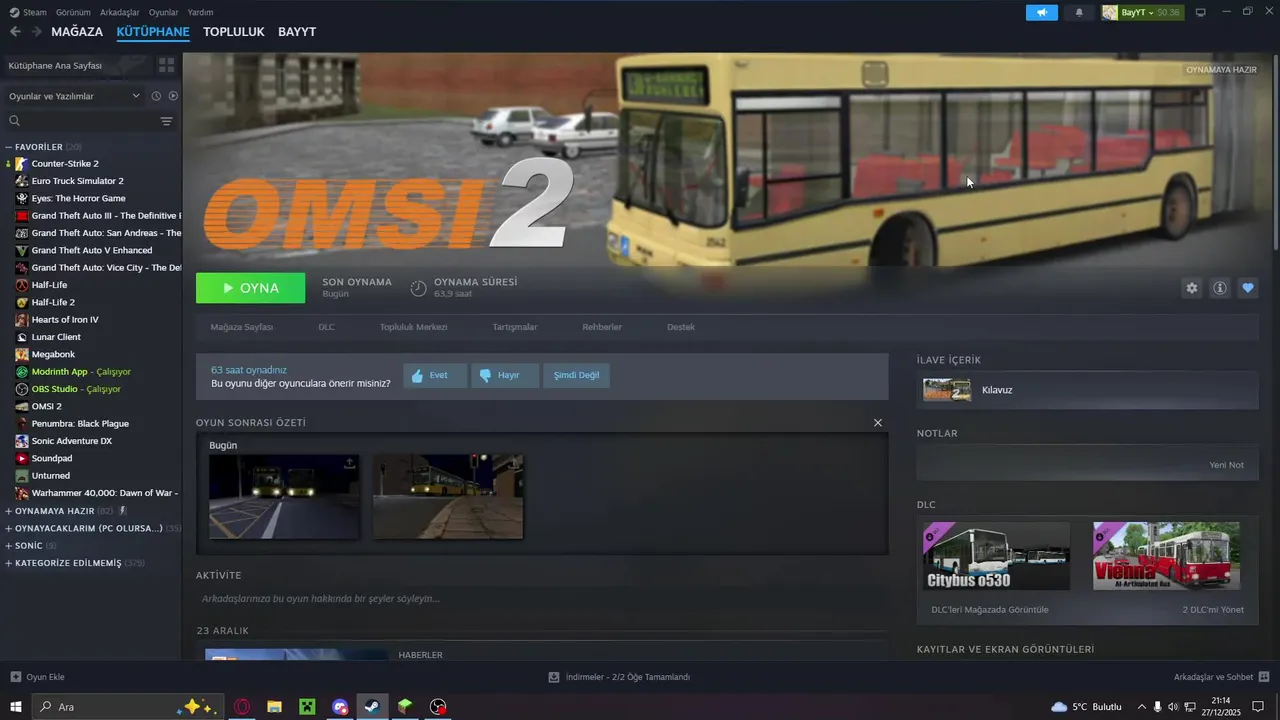Open the Topluluk Merkezi tab

click(x=413, y=327)
